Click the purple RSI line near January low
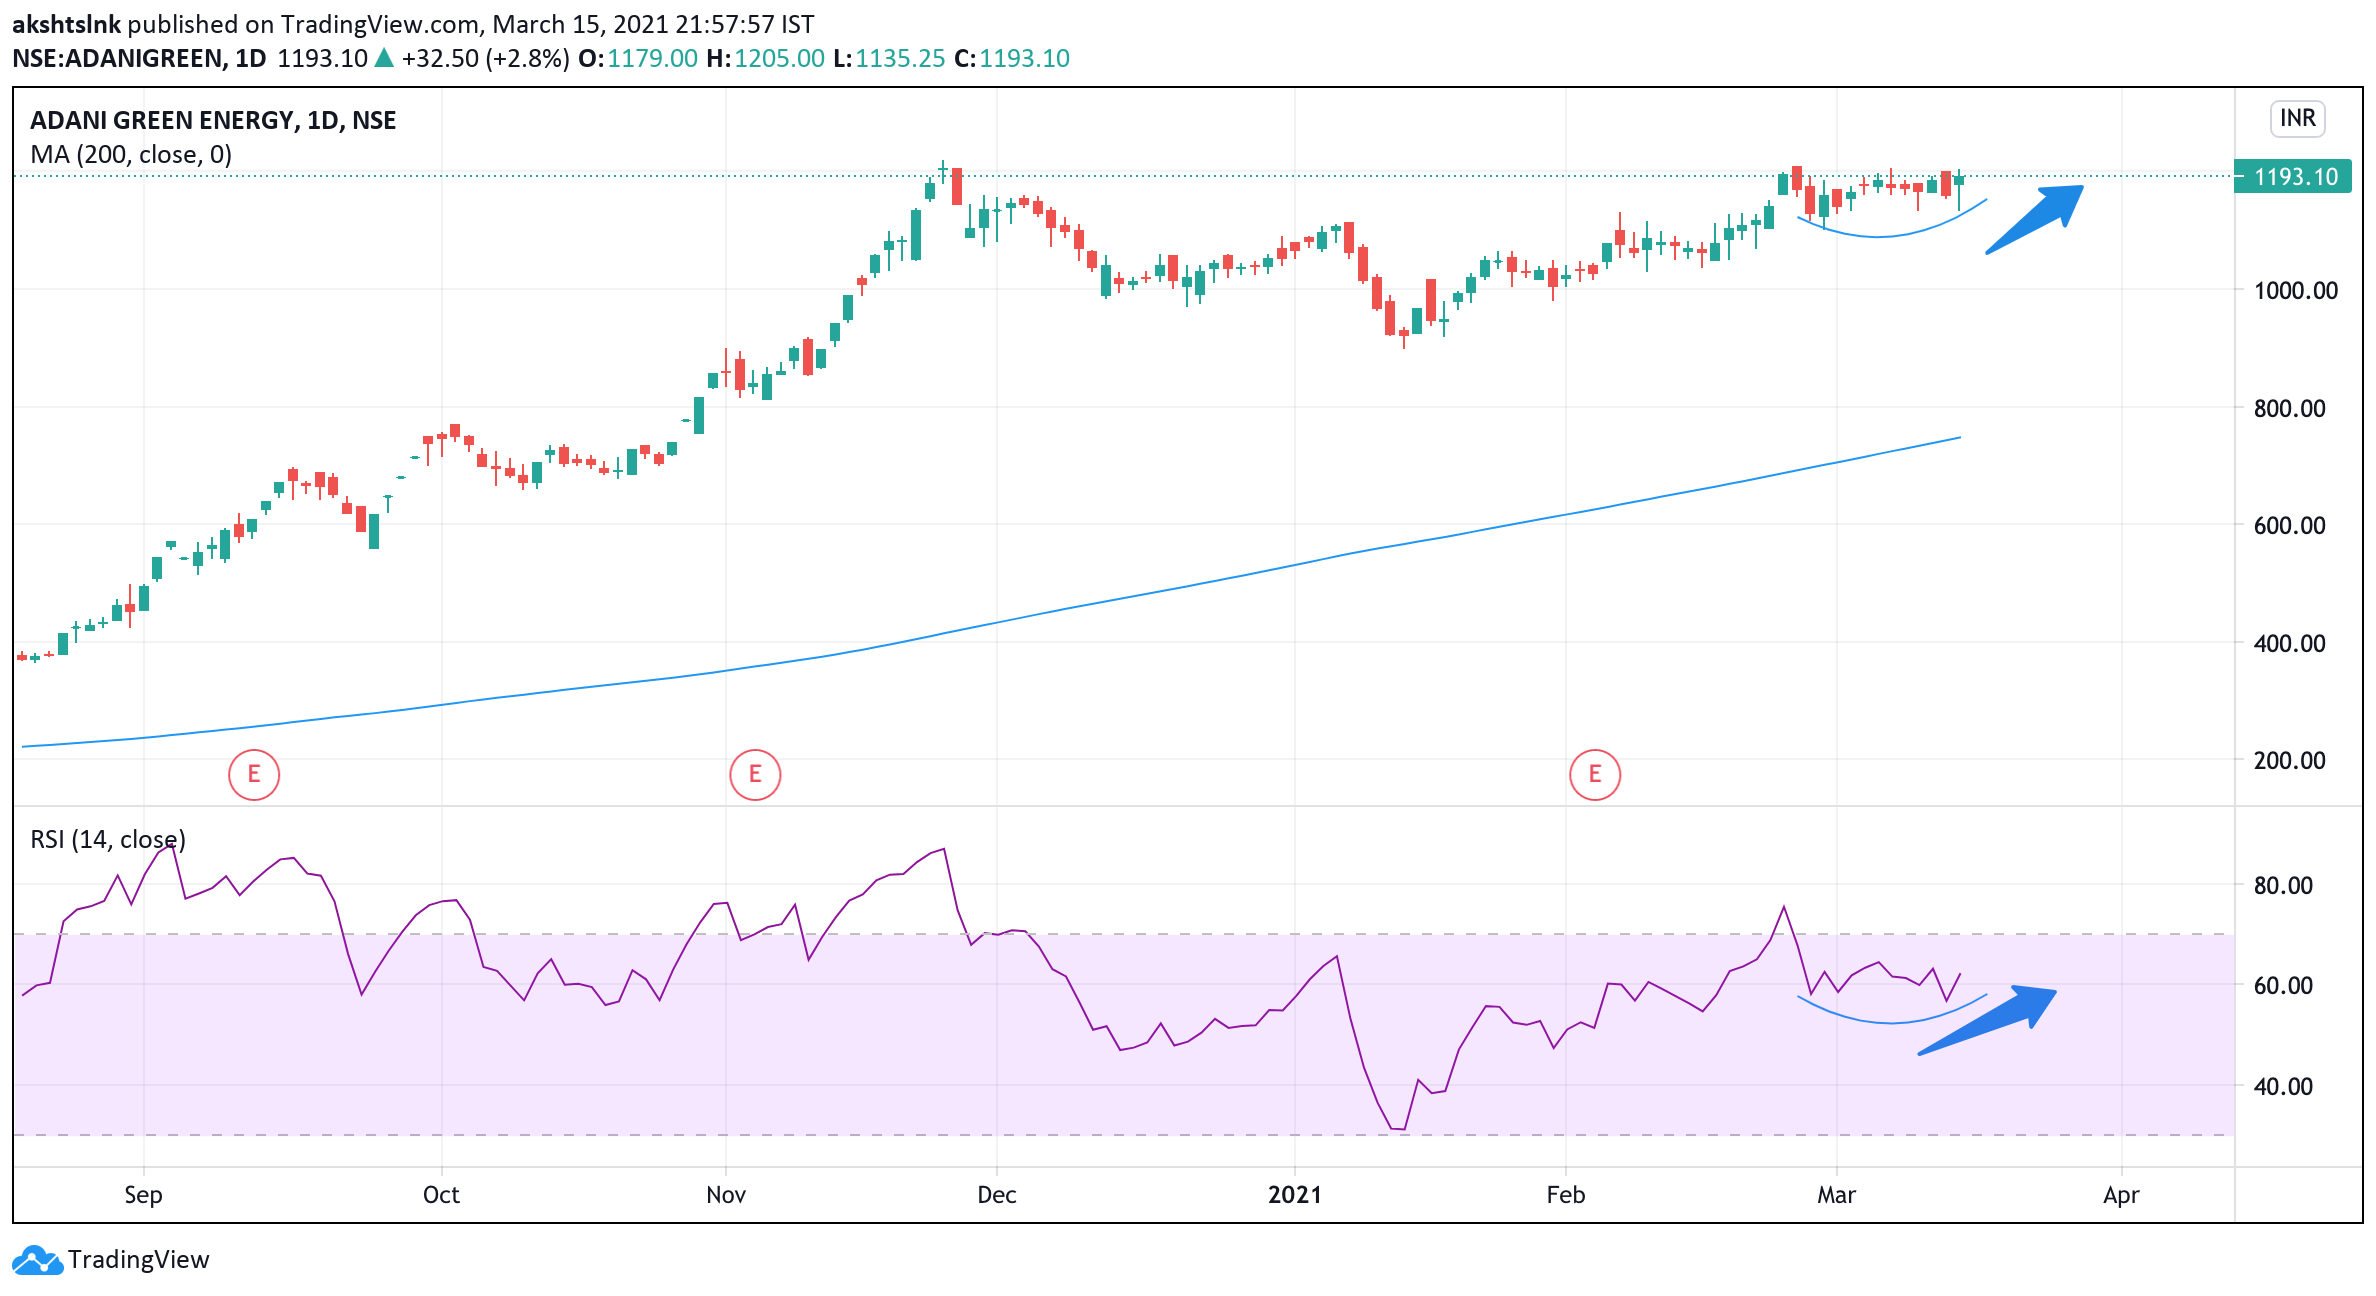Screen dimensions: 2376x1296 tap(1398, 1129)
